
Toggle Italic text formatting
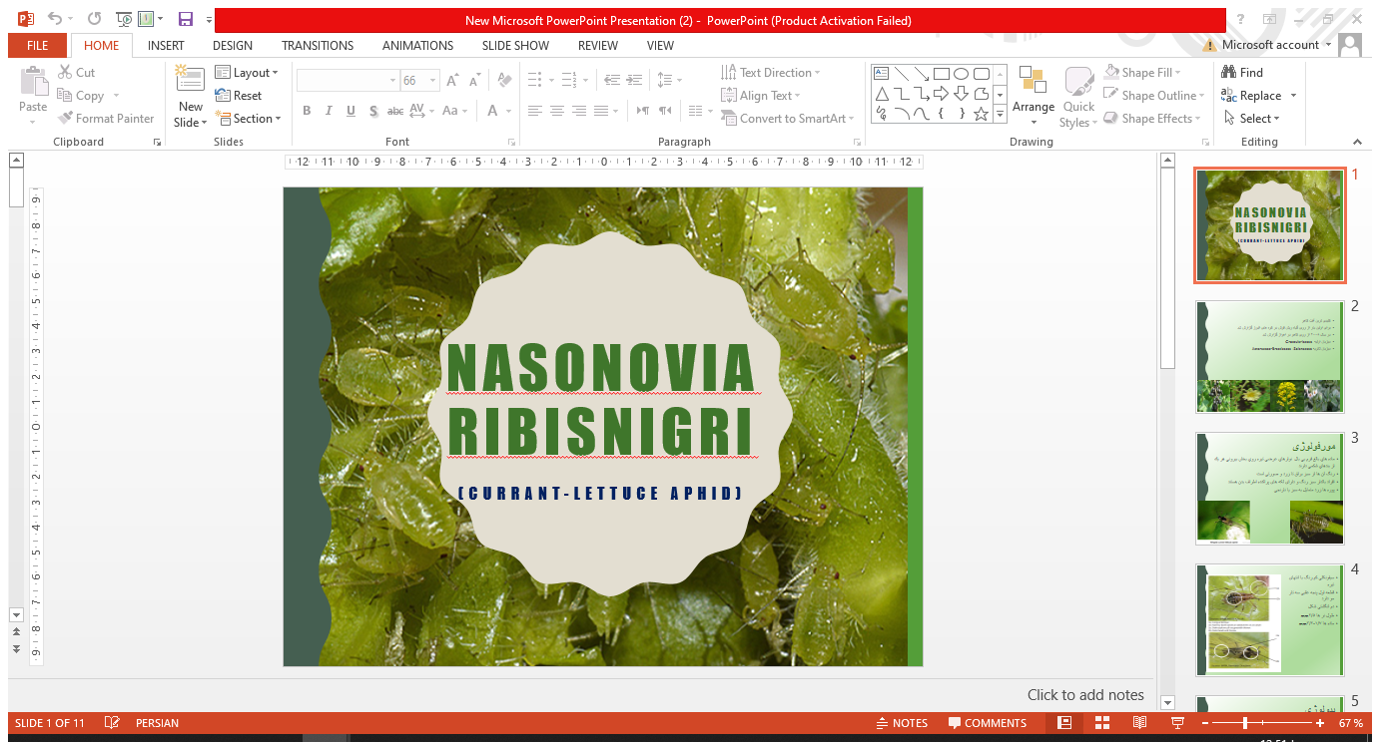click(329, 111)
